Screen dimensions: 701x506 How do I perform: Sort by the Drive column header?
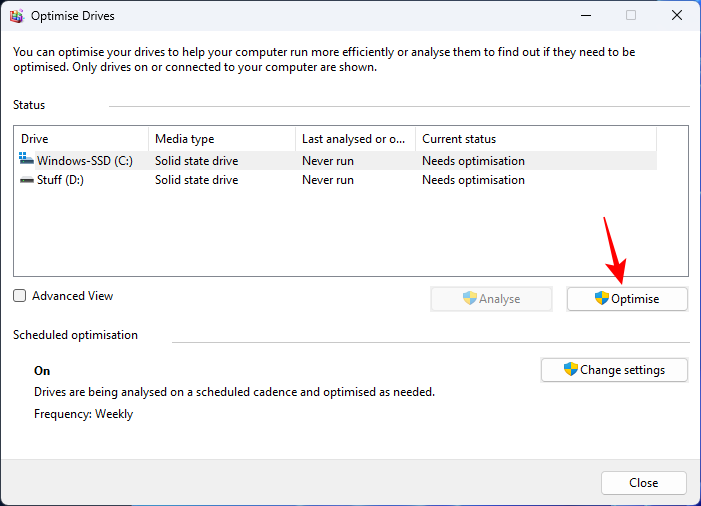tap(80, 139)
